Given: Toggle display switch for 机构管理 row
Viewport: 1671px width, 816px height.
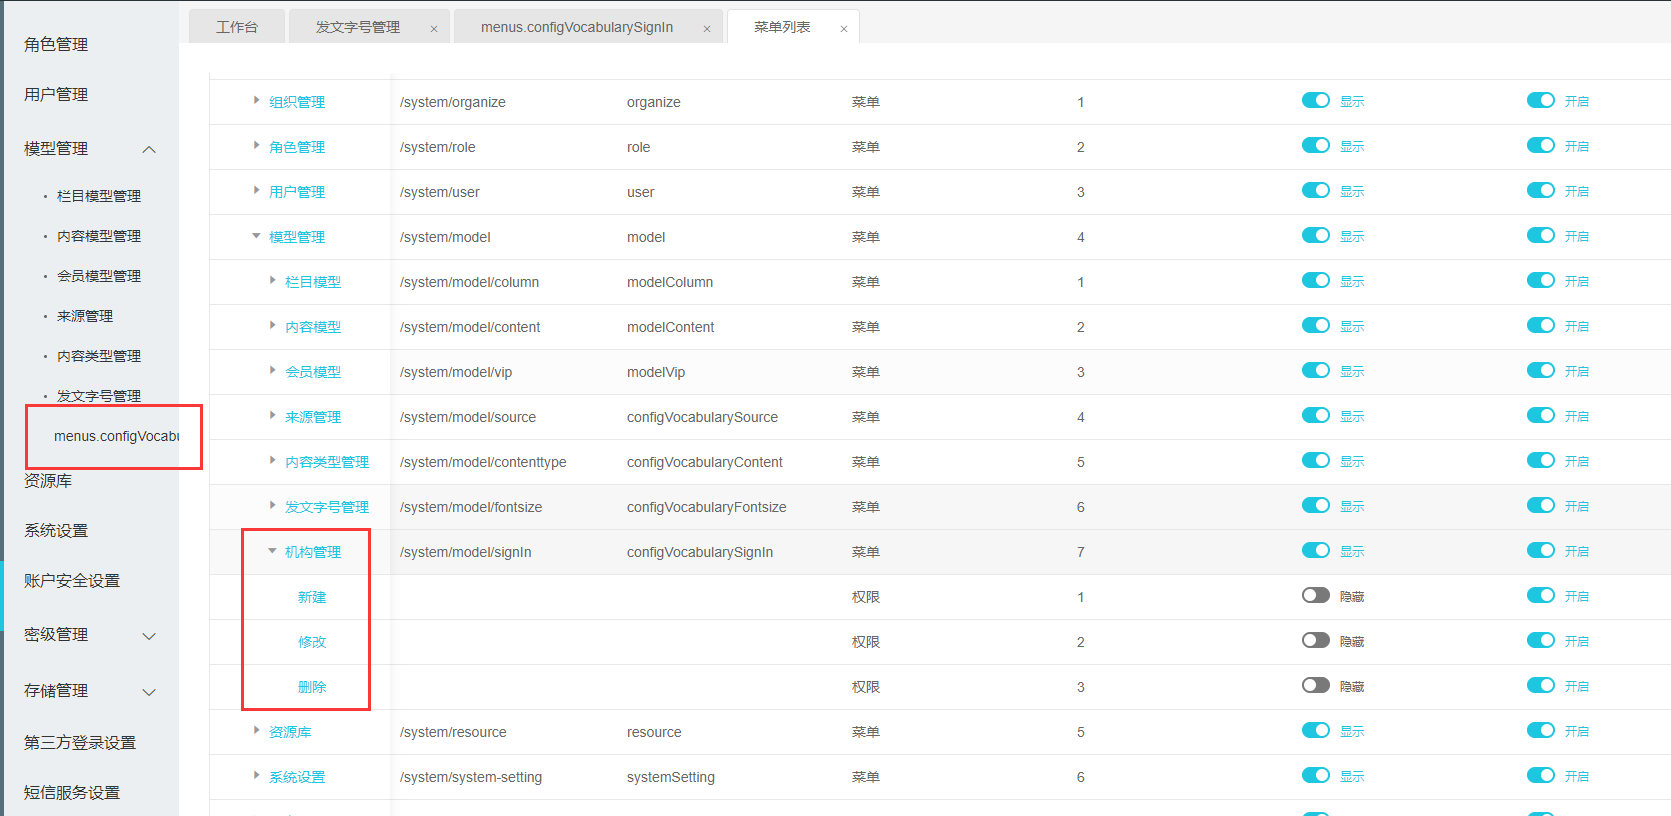Looking at the screenshot, I should coord(1315,550).
